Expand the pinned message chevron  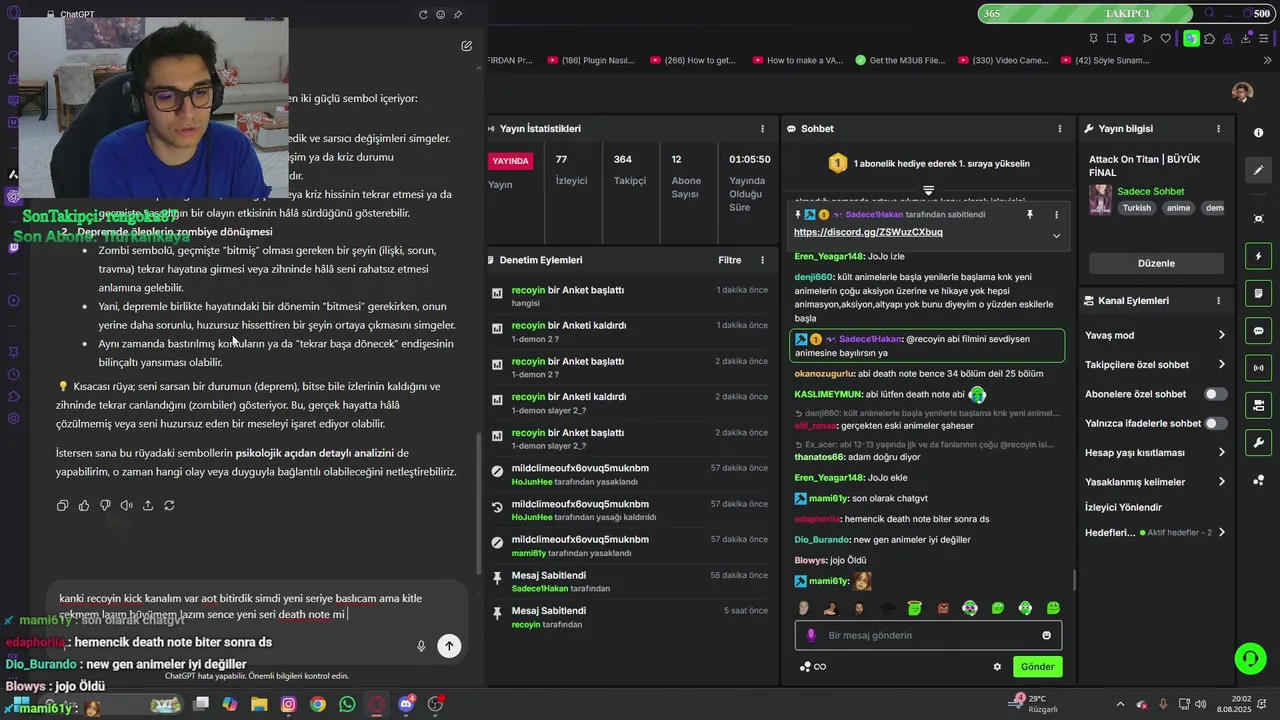coord(1056,236)
